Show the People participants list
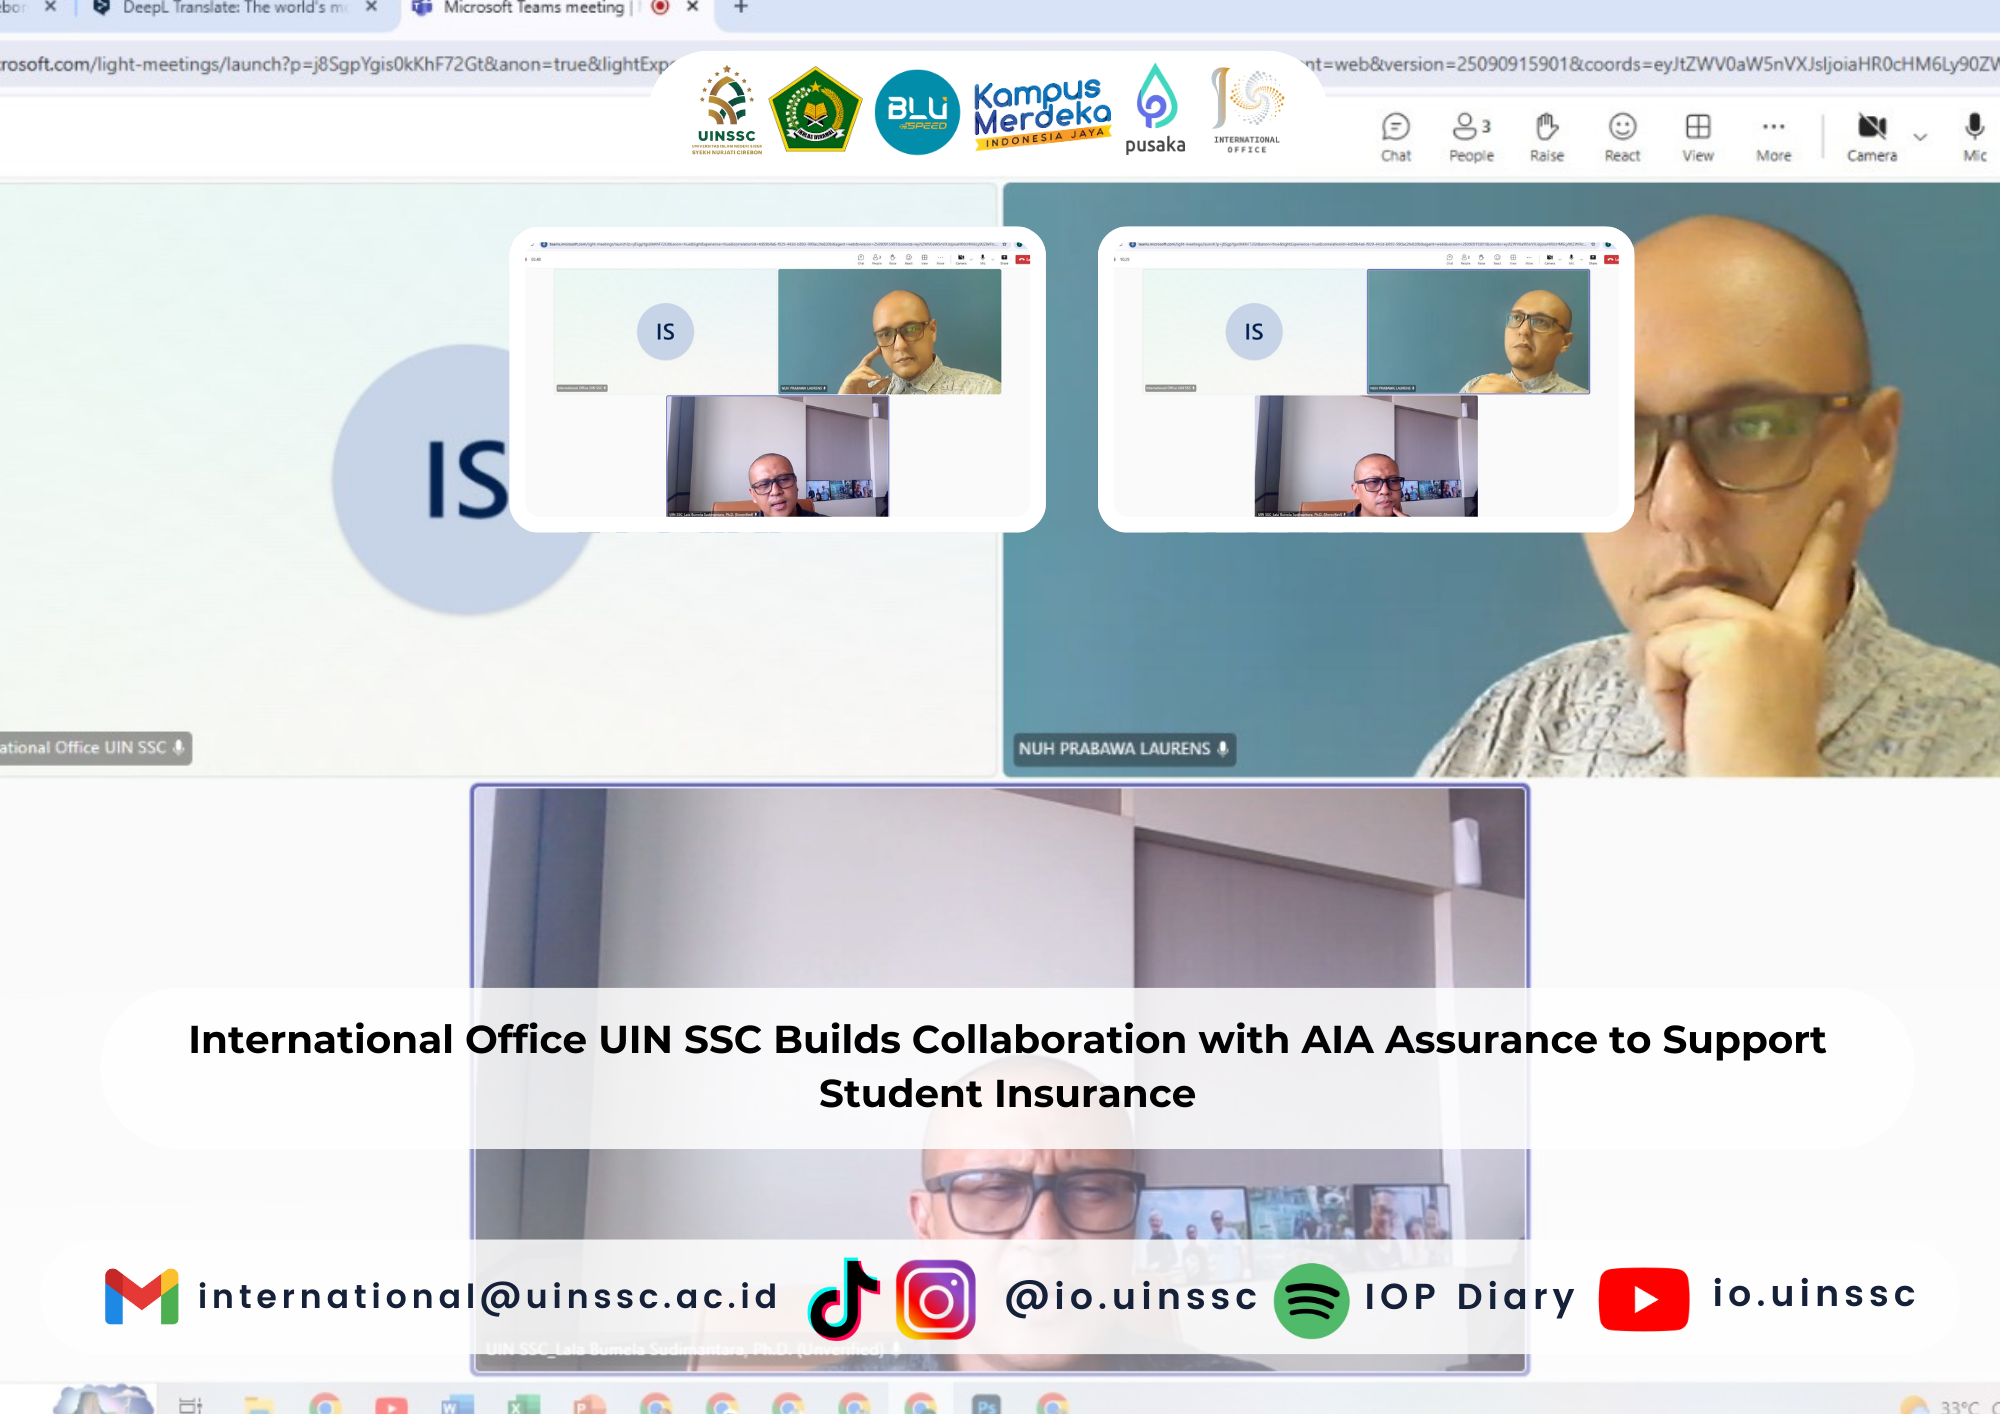The width and height of the screenshot is (2000, 1414). 1471,137
